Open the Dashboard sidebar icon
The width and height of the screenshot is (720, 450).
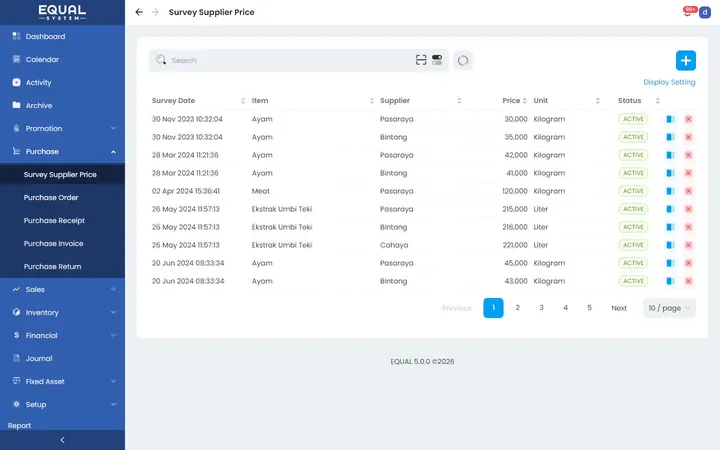16,36
